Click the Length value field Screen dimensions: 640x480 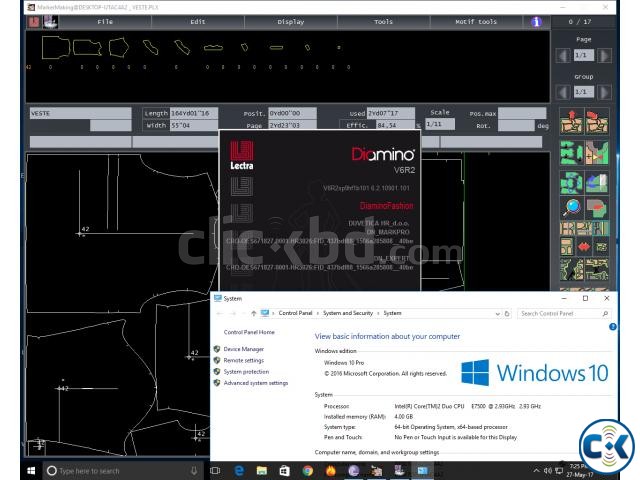[x=194, y=113]
